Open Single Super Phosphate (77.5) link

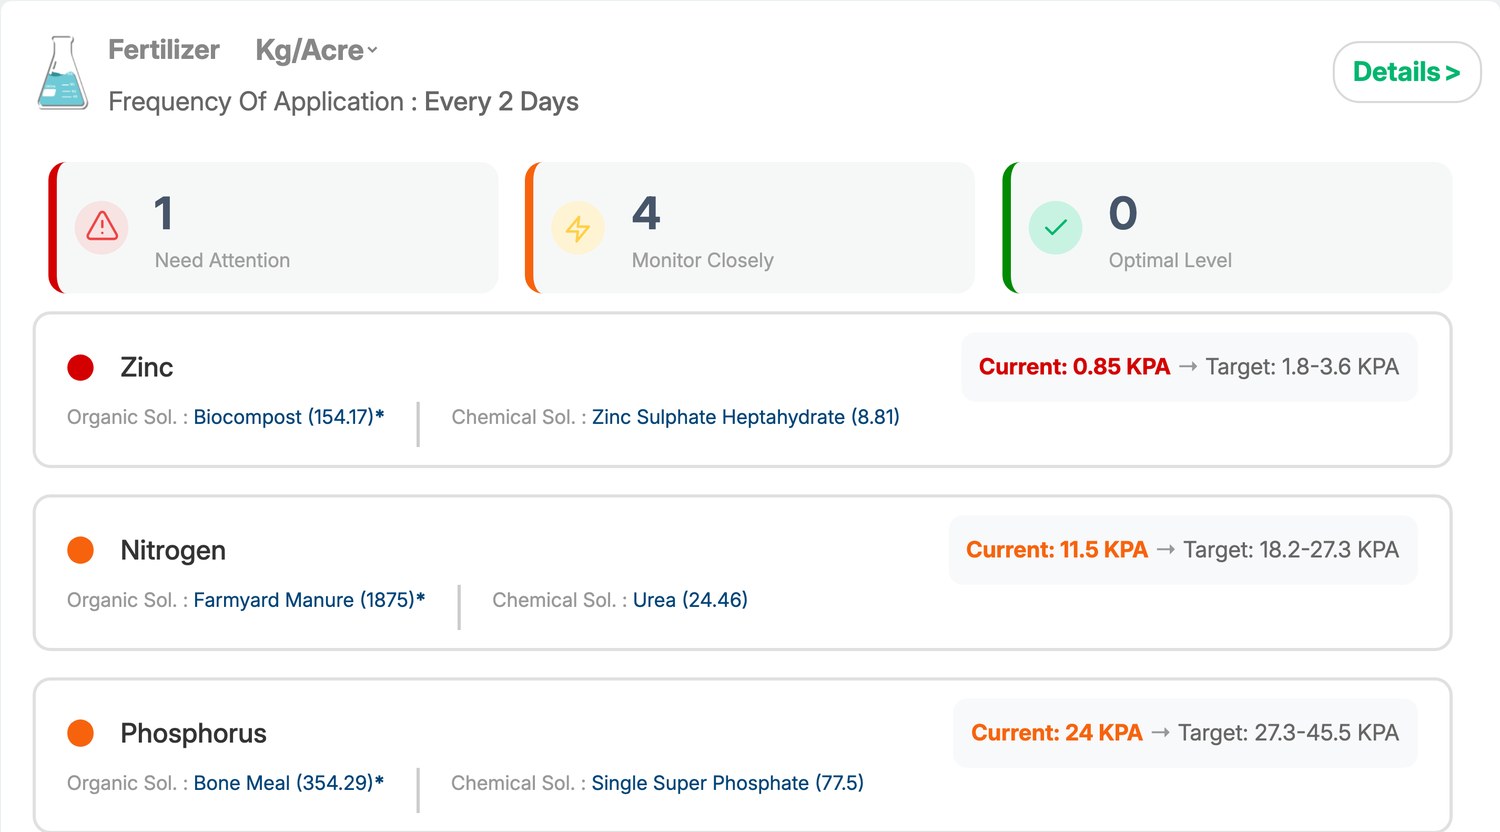coord(728,783)
